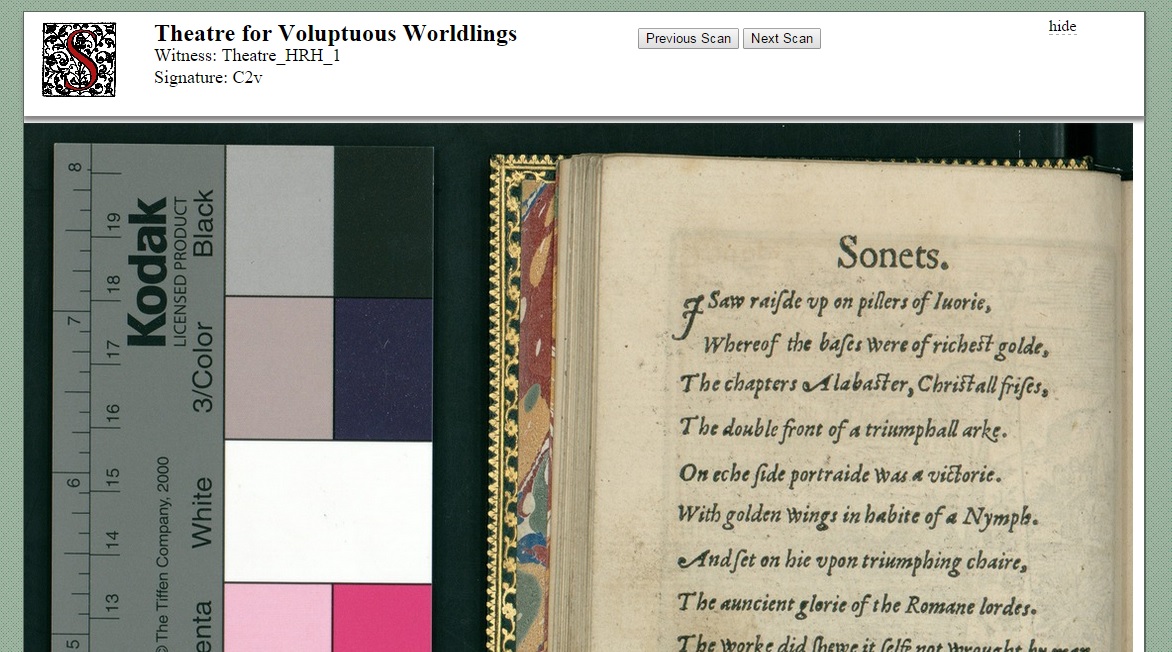The height and width of the screenshot is (652, 1172).
Task: Select the magenta color swatch
Action: coord(382,618)
